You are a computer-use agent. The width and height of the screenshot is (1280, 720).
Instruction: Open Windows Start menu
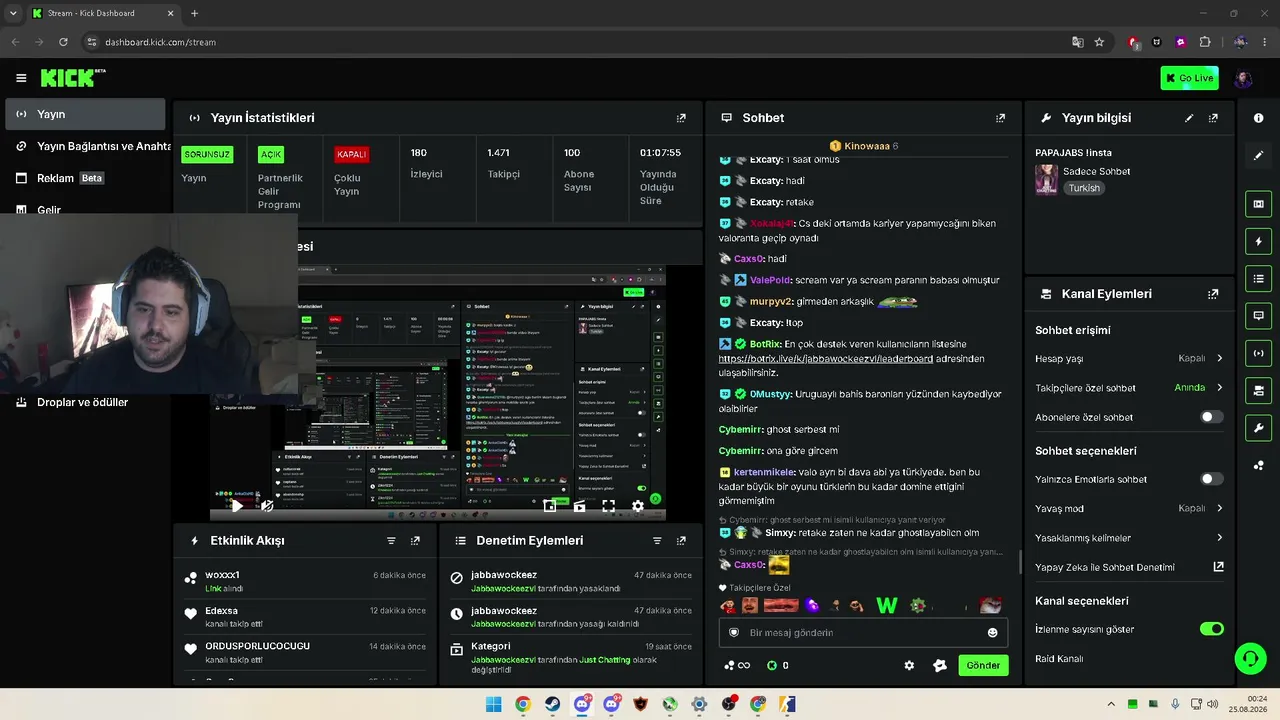coord(493,704)
